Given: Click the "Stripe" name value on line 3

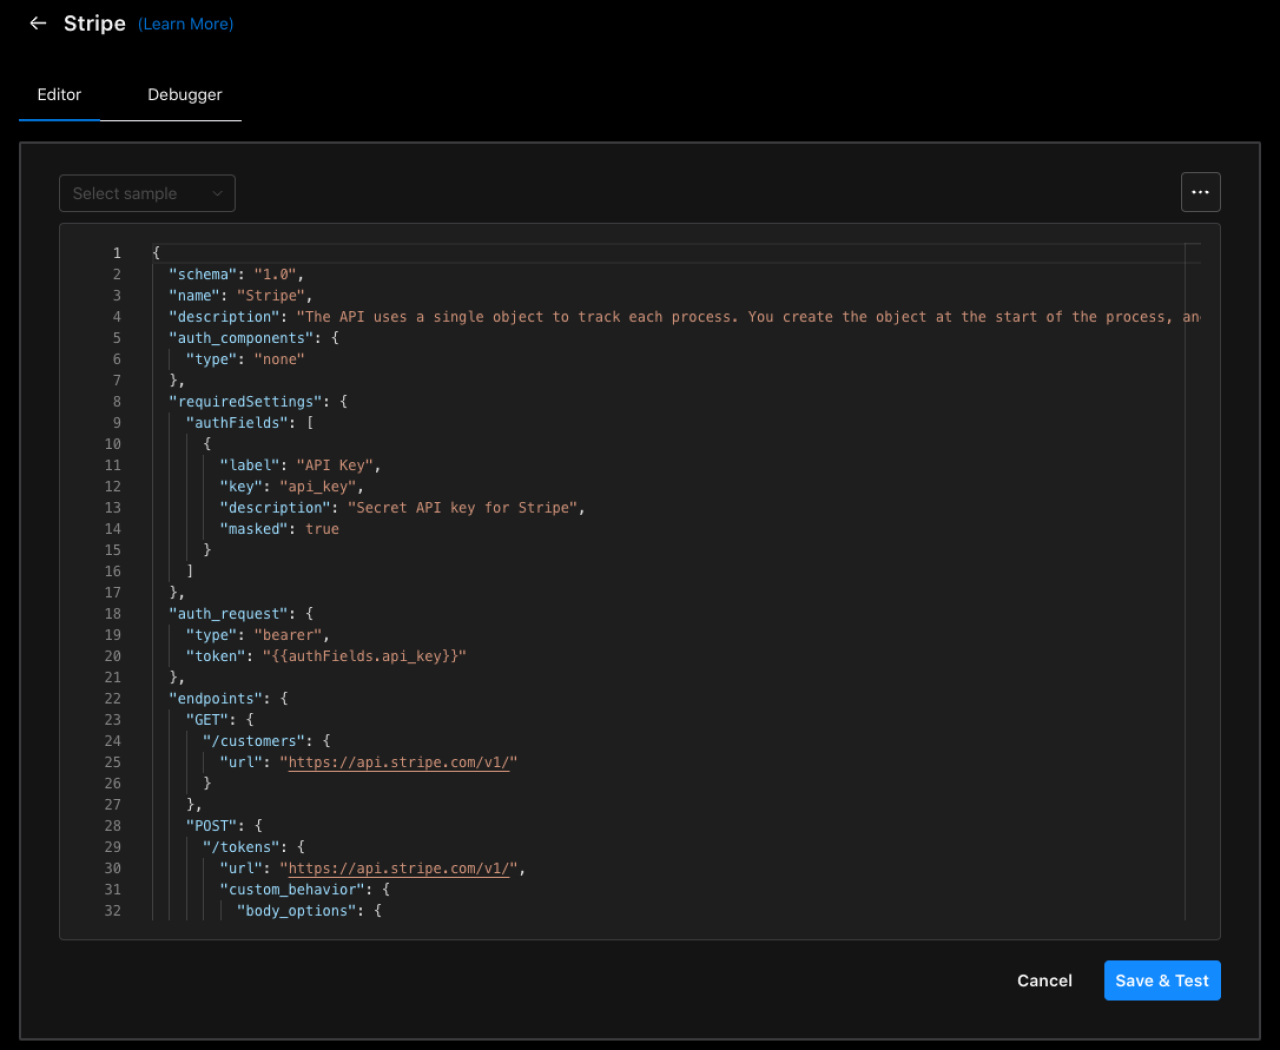Looking at the screenshot, I should tap(270, 295).
